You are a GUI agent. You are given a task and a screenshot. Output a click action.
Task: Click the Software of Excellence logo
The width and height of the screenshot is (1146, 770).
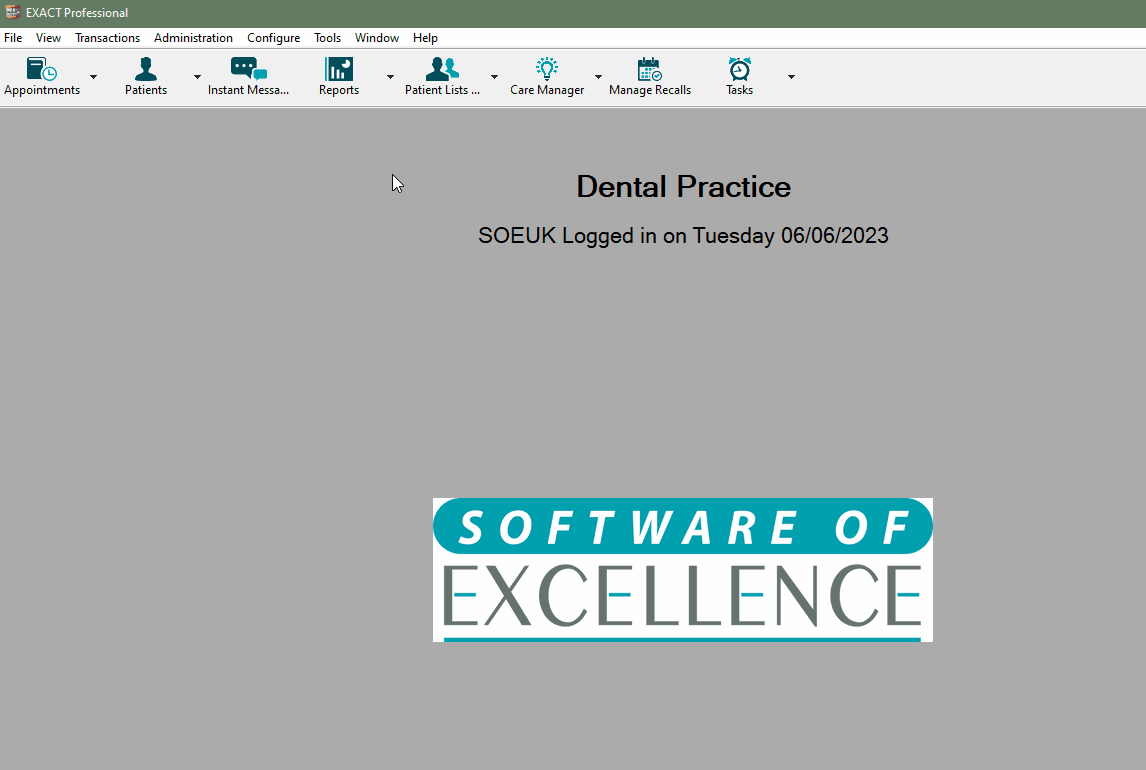click(683, 570)
